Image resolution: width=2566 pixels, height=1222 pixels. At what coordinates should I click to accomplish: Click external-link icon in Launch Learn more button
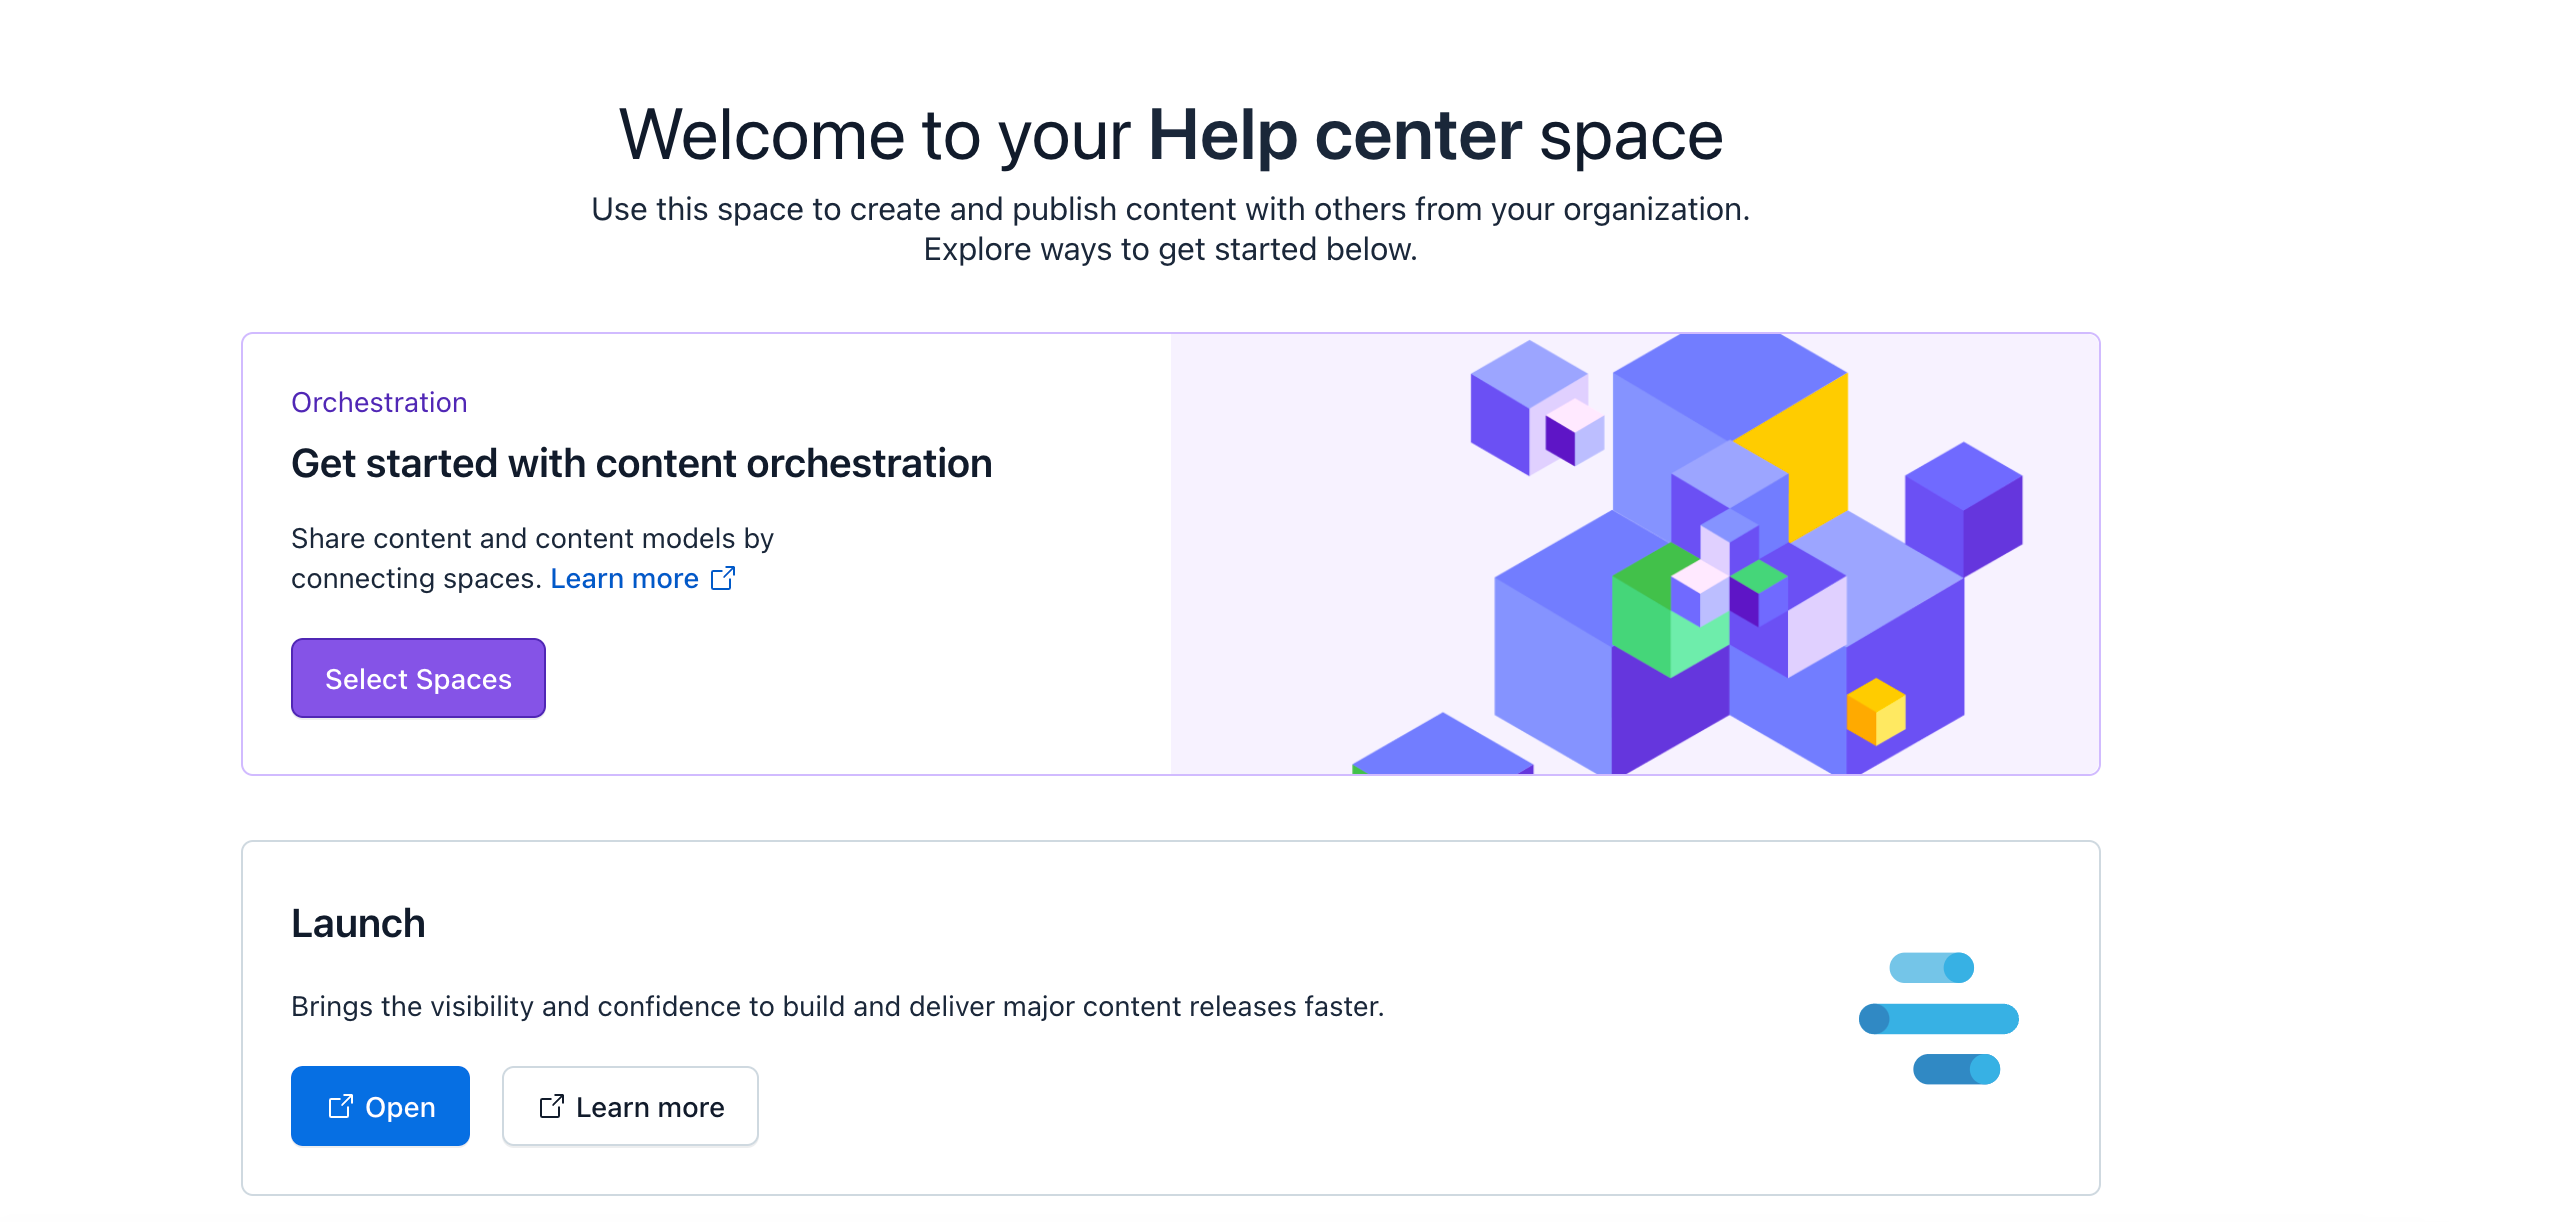[x=551, y=1106]
